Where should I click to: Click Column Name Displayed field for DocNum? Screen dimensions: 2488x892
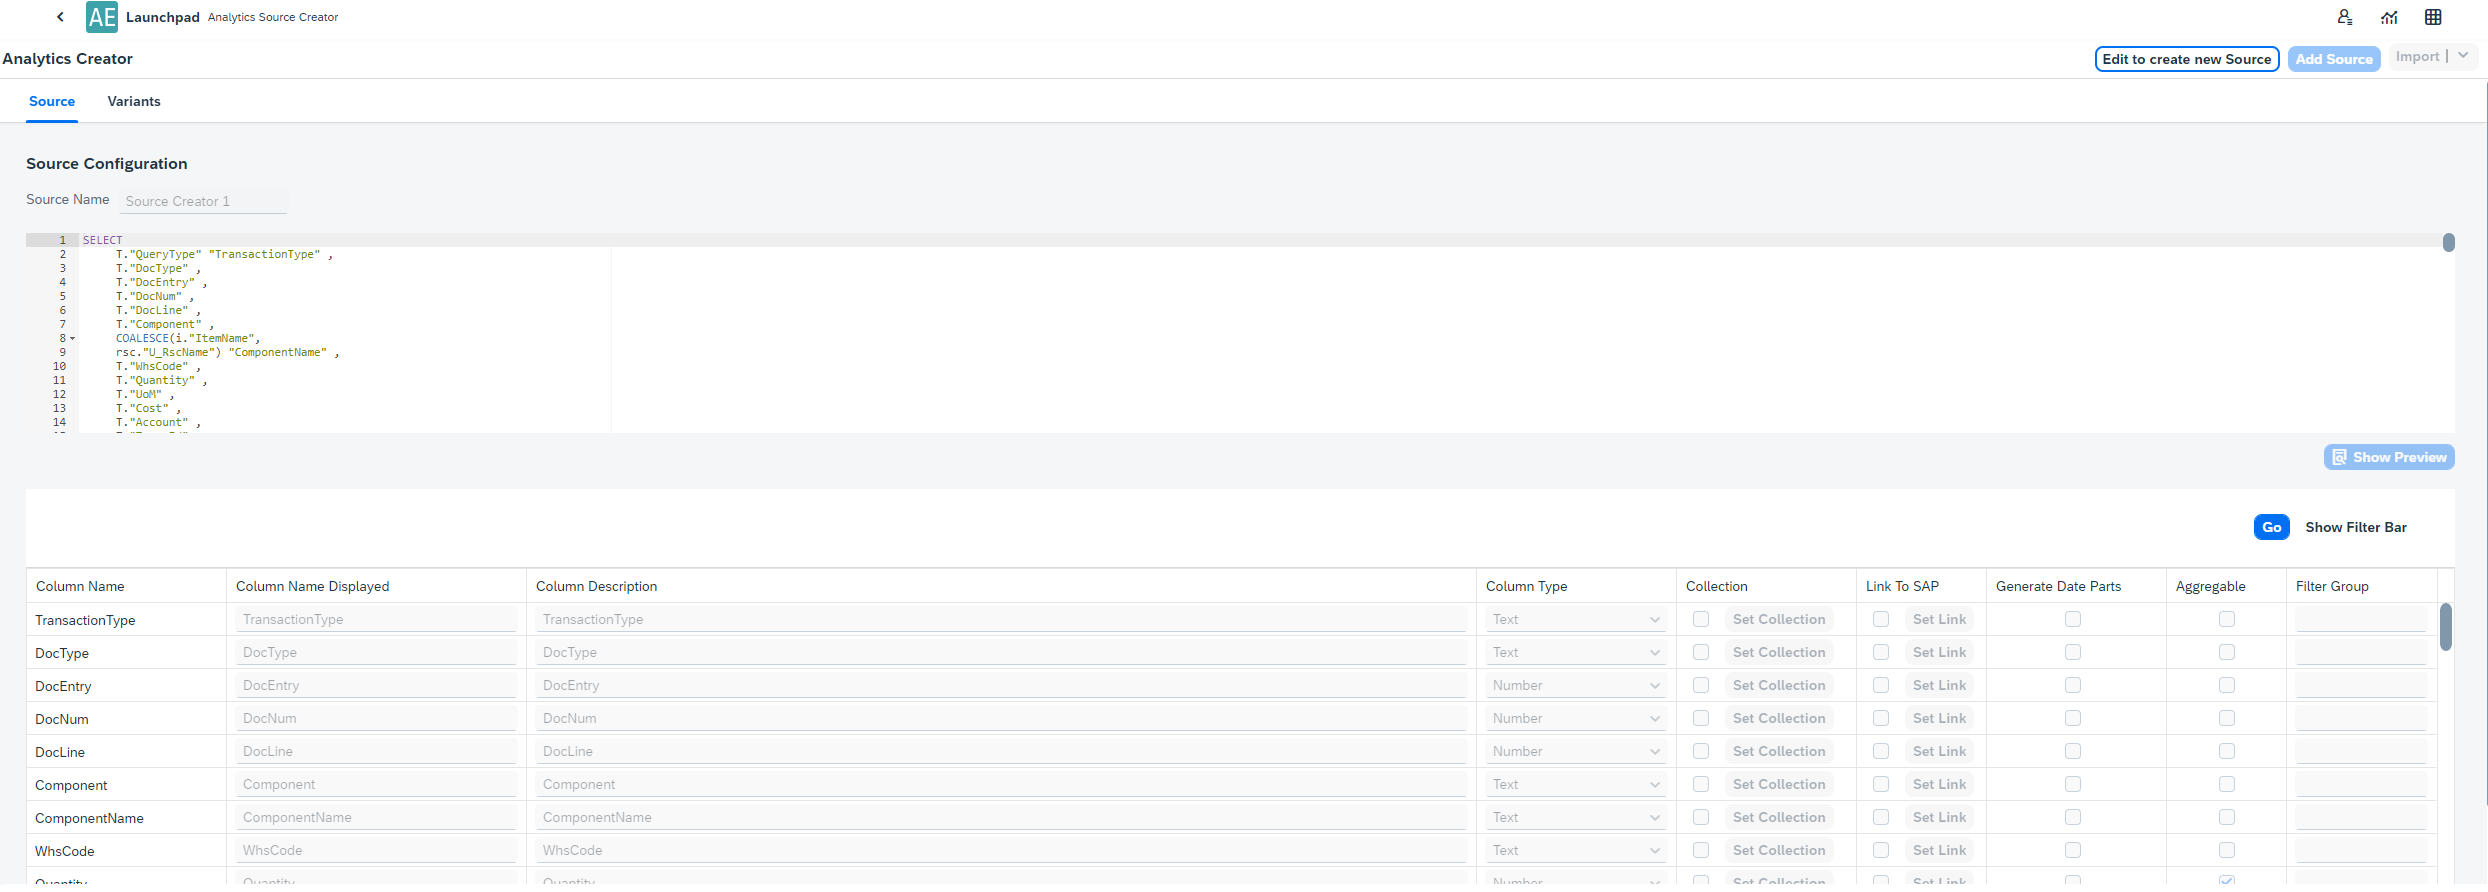pyautogui.click(x=376, y=719)
